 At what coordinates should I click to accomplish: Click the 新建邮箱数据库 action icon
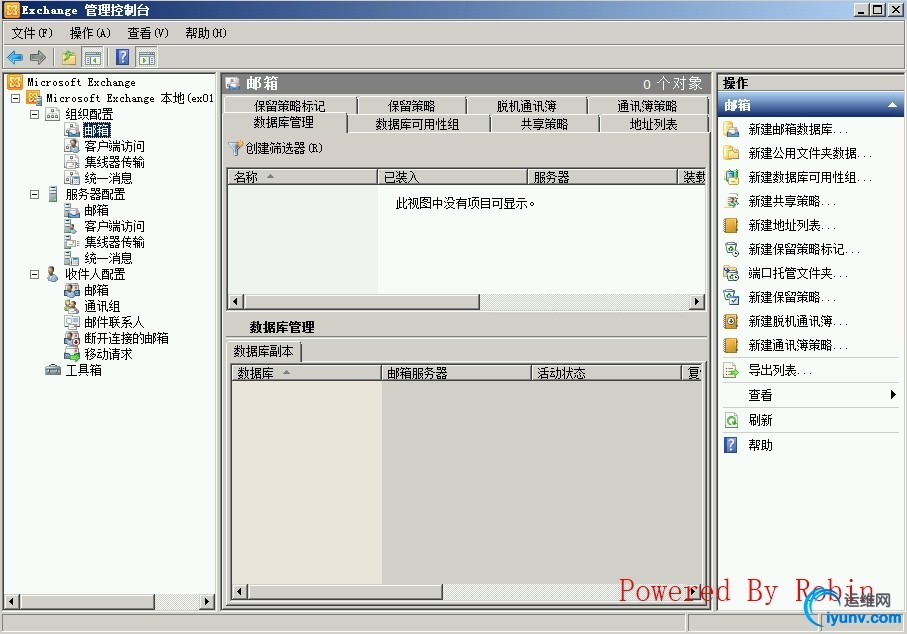pos(731,129)
